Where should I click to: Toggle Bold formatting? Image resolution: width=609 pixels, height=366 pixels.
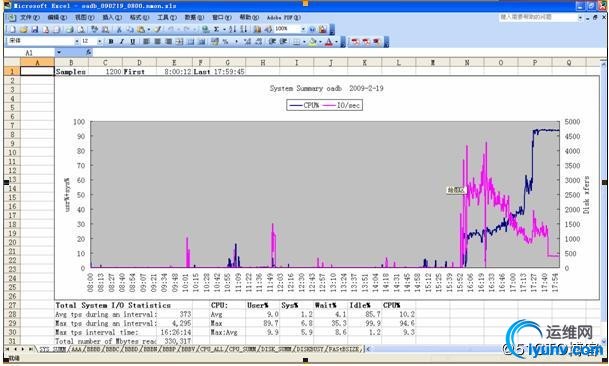[x=111, y=42]
